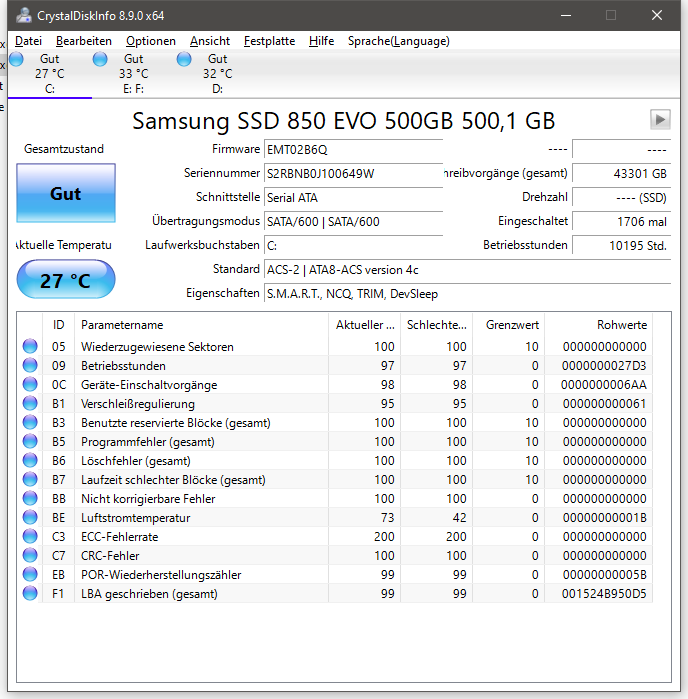Open the Hilfe menu
This screenshot has height=699, width=688.
[321, 41]
